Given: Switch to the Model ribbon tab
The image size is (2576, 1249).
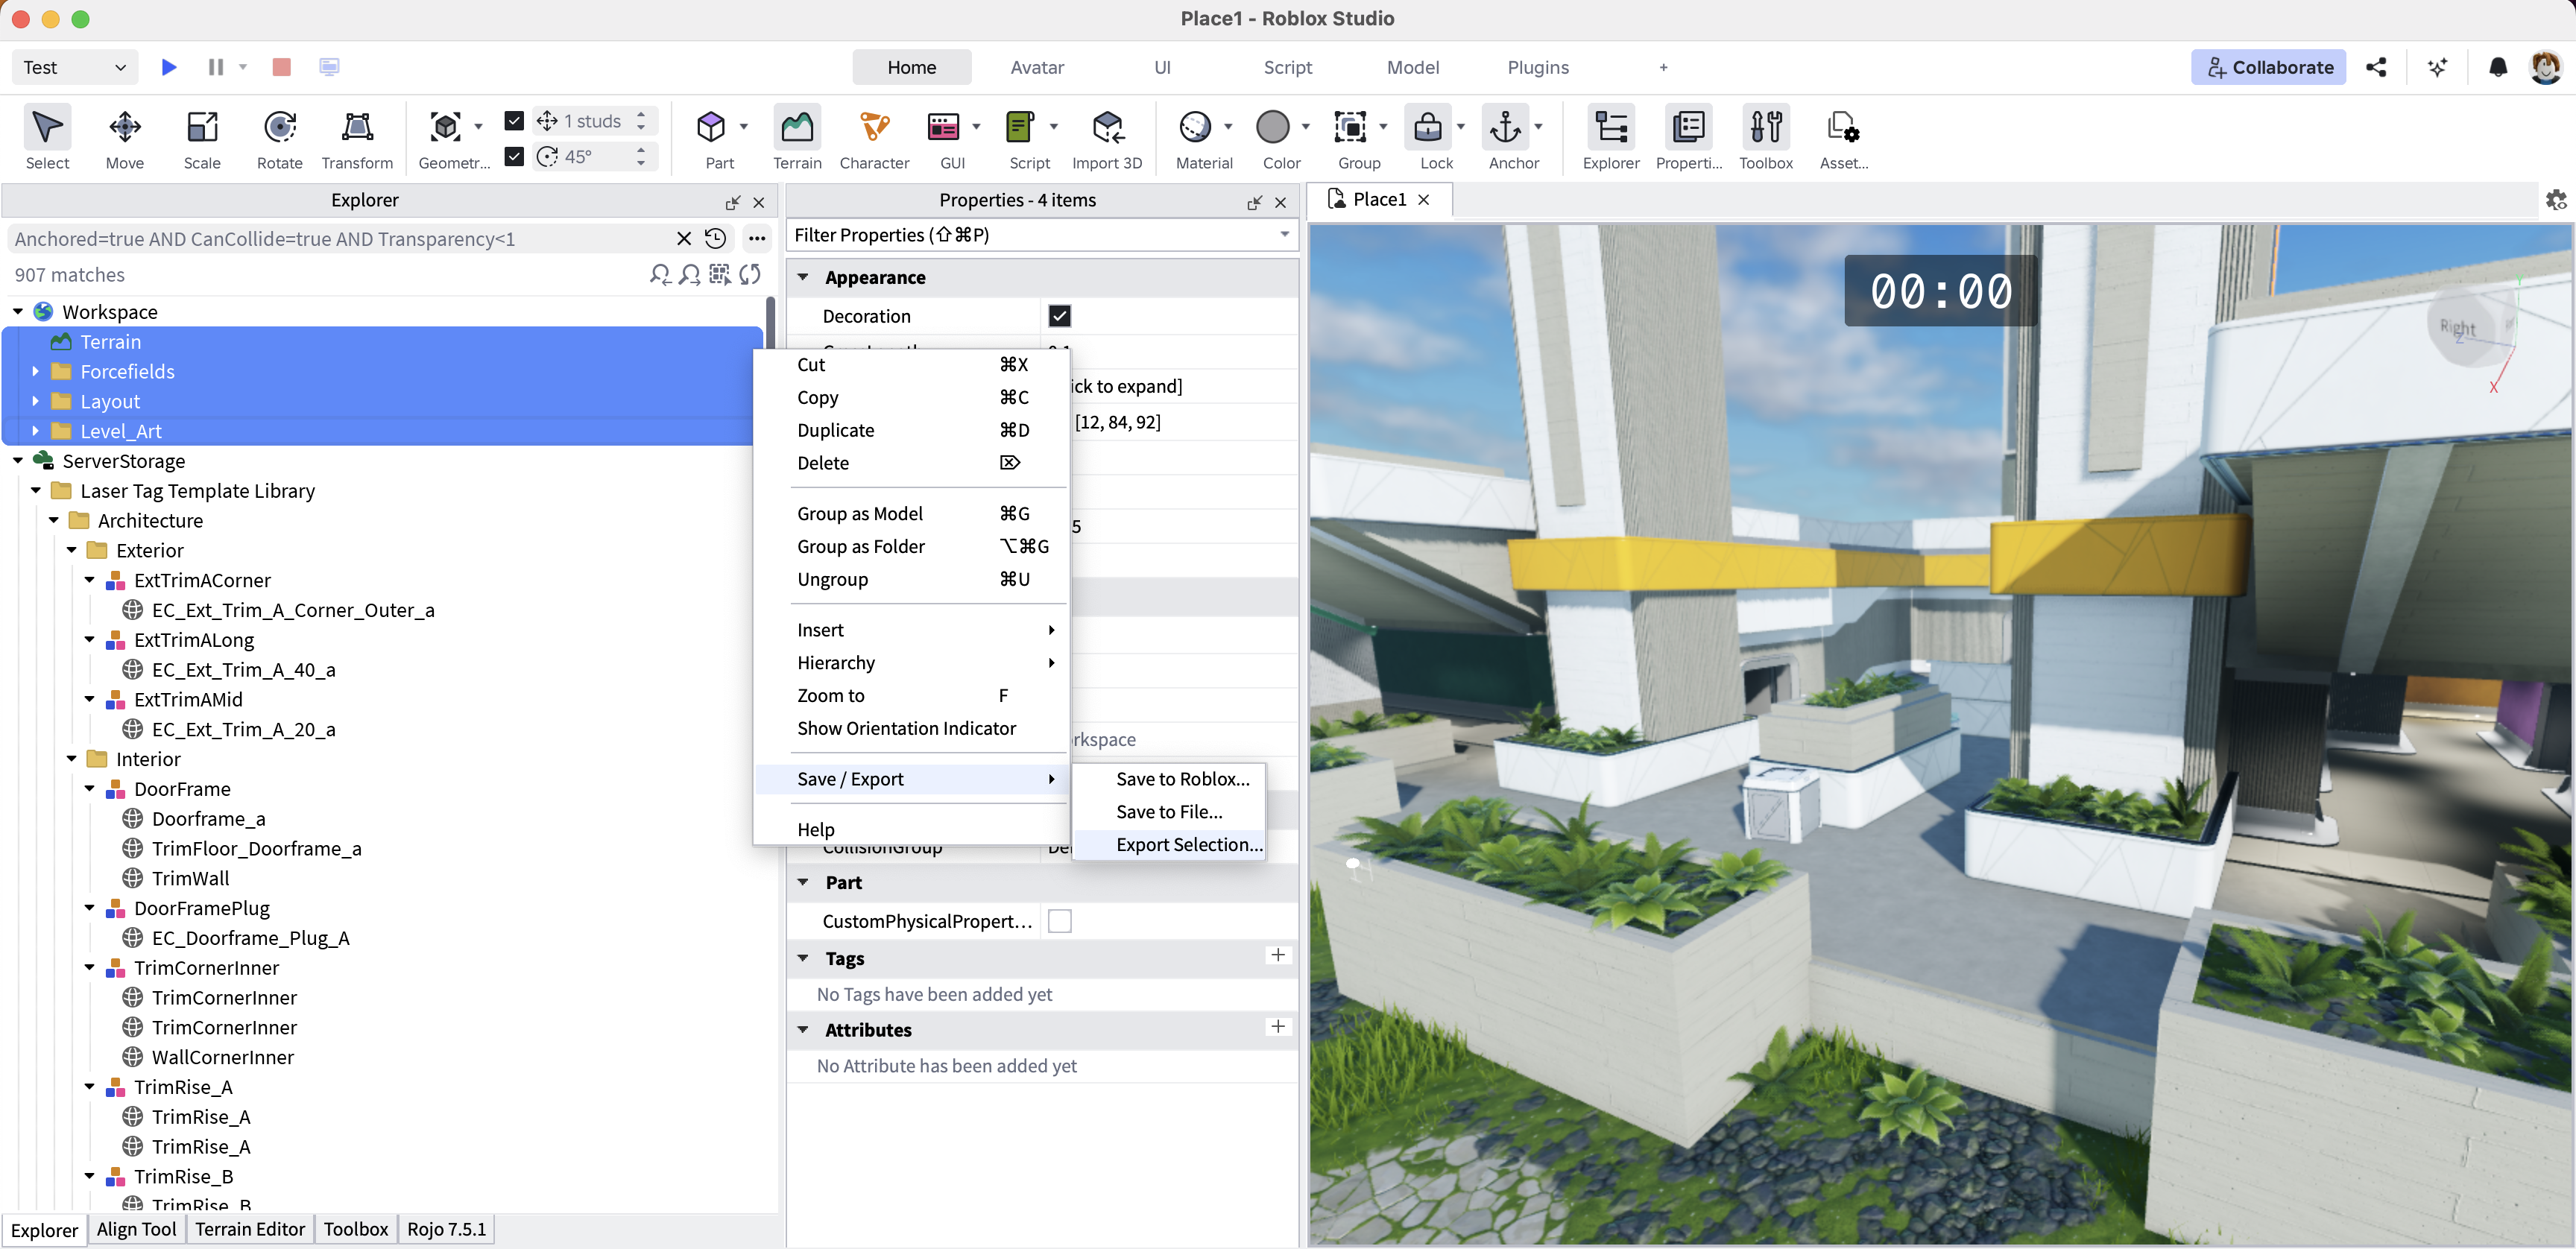Looking at the screenshot, I should point(1412,67).
